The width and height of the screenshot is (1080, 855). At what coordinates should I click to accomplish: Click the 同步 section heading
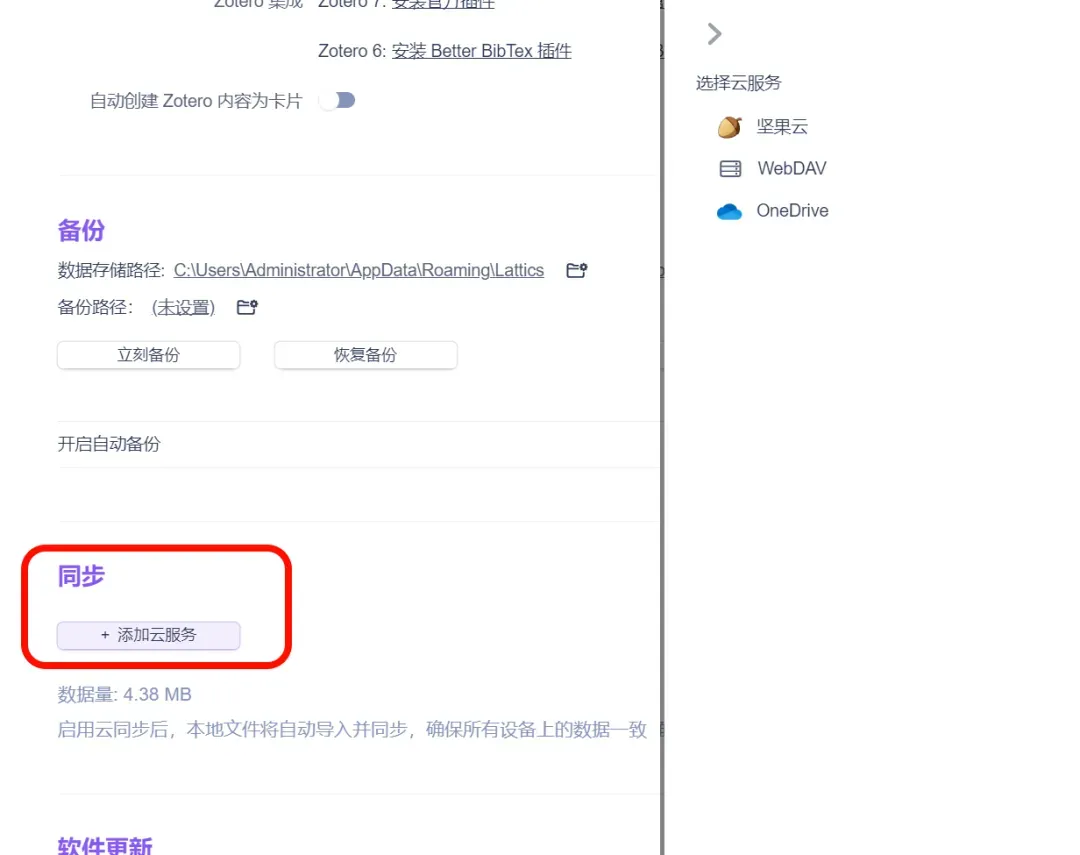coord(81,576)
